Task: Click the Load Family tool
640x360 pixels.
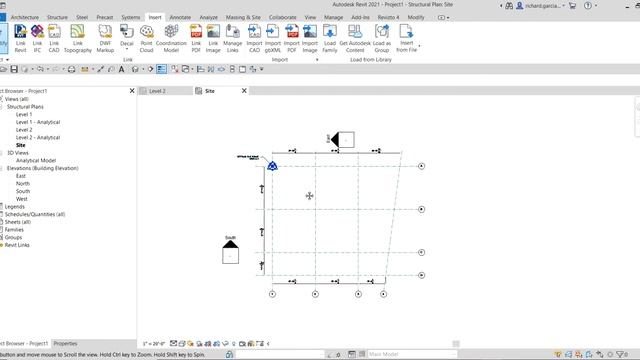Action: tap(330, 38)
